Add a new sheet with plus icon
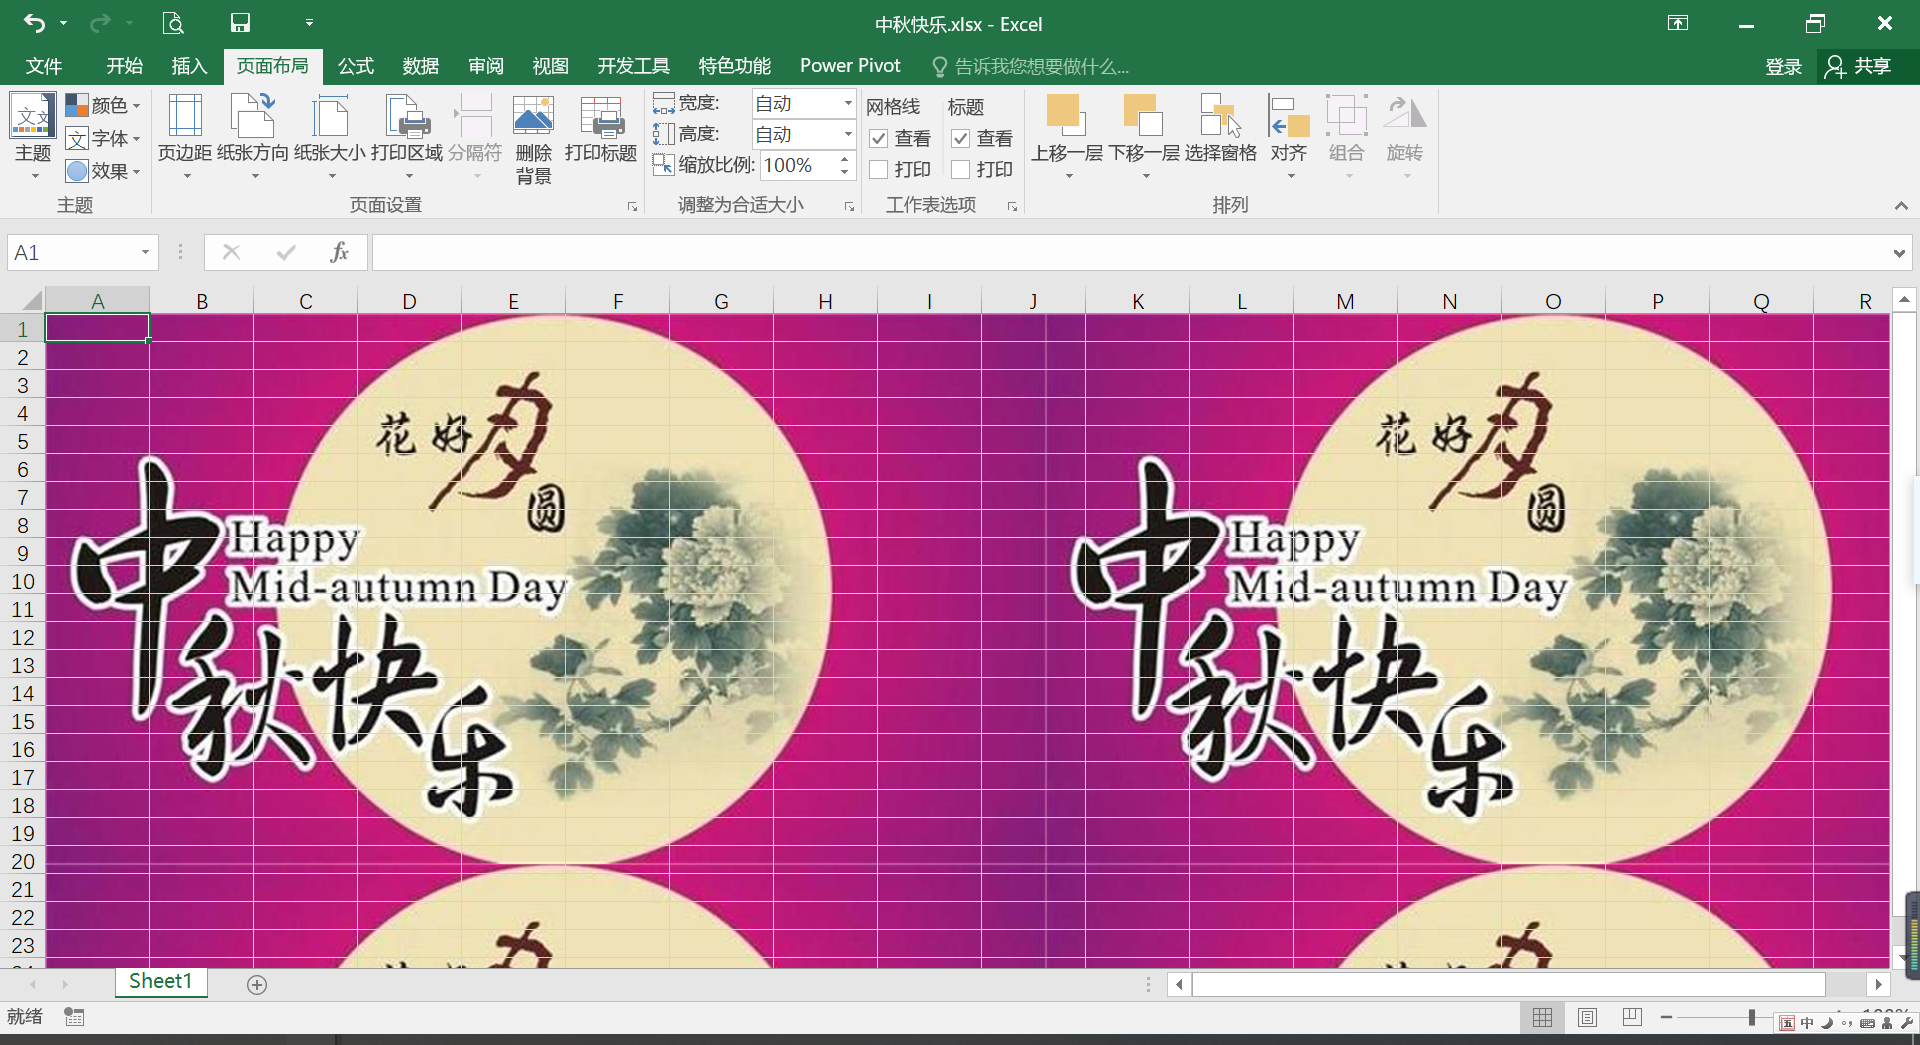Image resolution: width=1920 pixels, height=1045 pixels. click(x=257, y=985)
